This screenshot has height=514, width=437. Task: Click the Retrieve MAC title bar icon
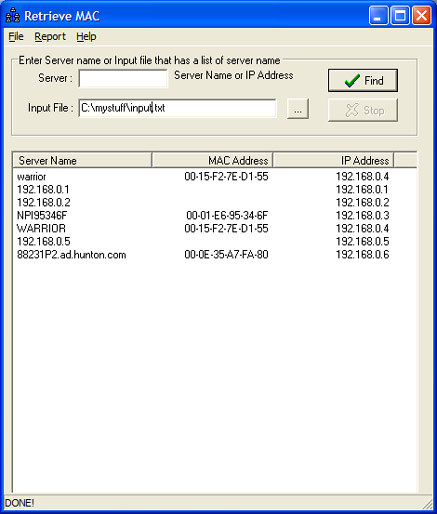coord(13,16)
